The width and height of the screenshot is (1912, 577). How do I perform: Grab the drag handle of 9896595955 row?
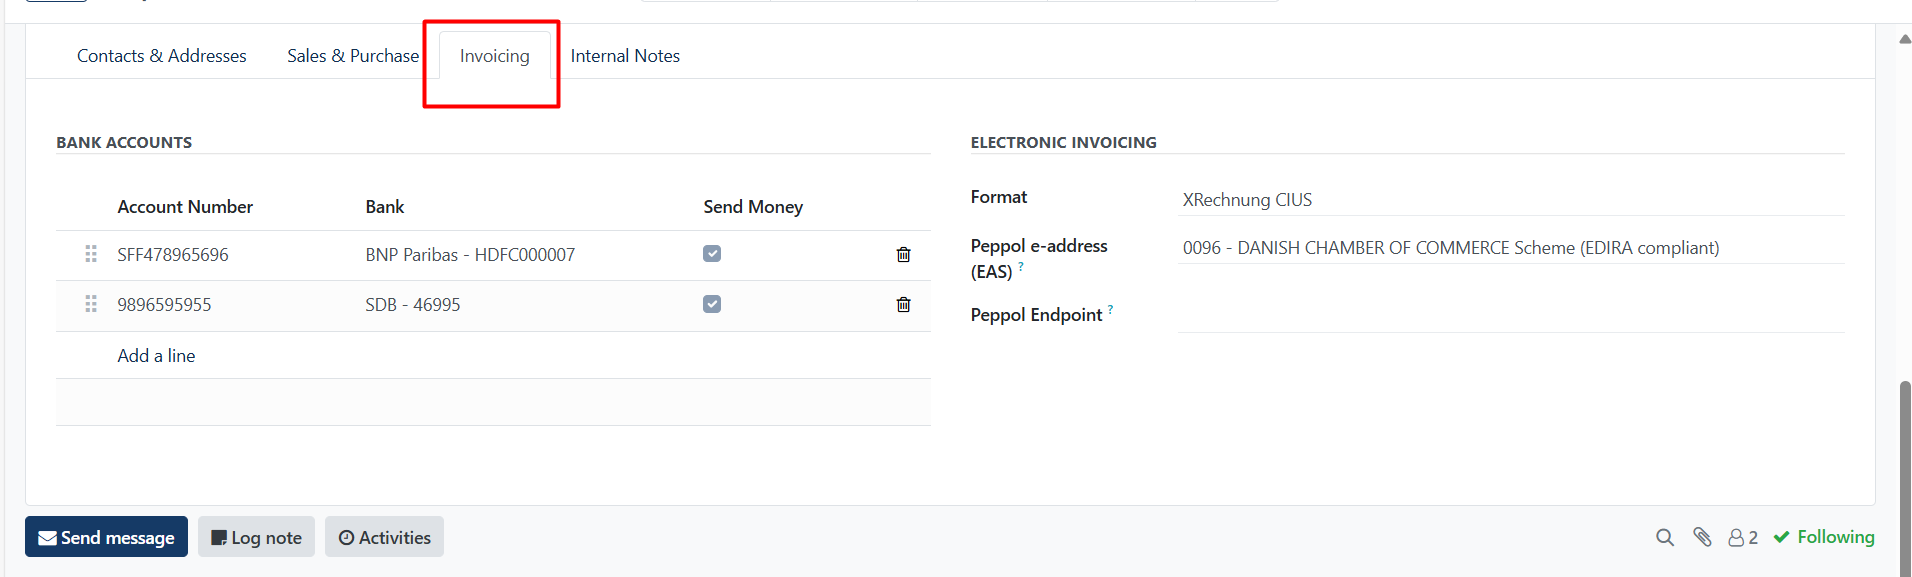(91, 304)
